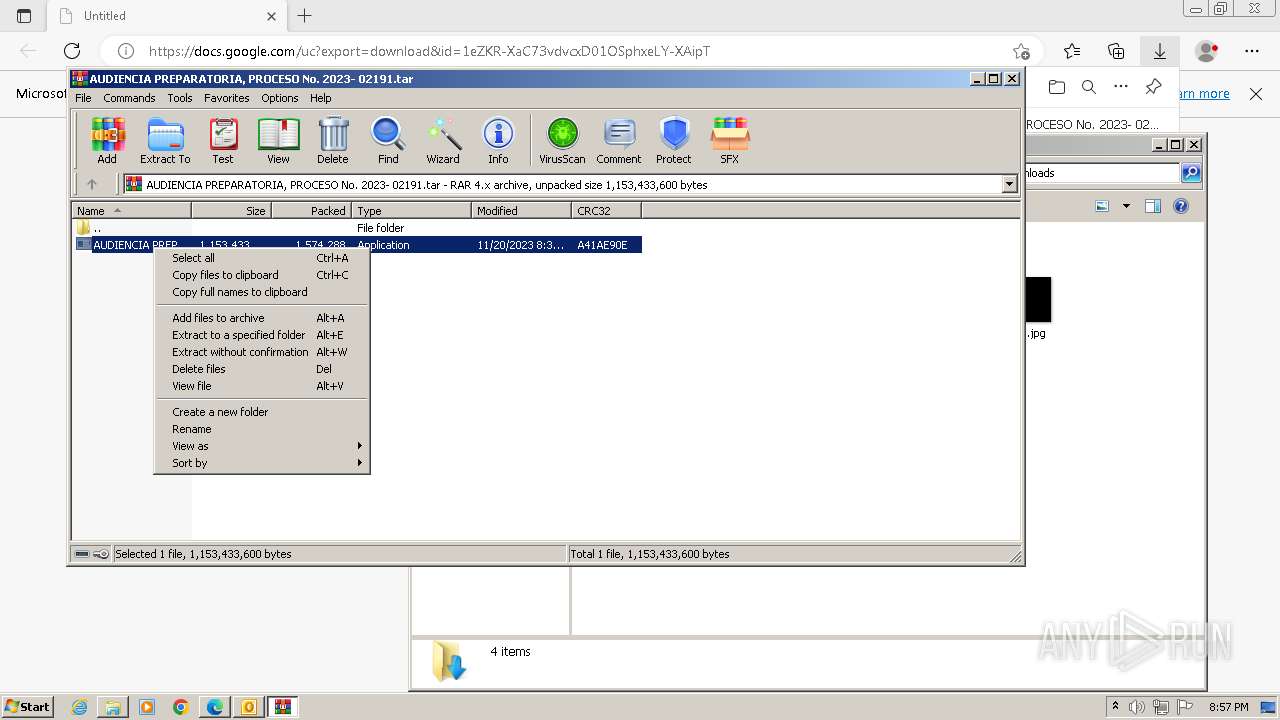Go up one folder level arrow

[92, 184]
